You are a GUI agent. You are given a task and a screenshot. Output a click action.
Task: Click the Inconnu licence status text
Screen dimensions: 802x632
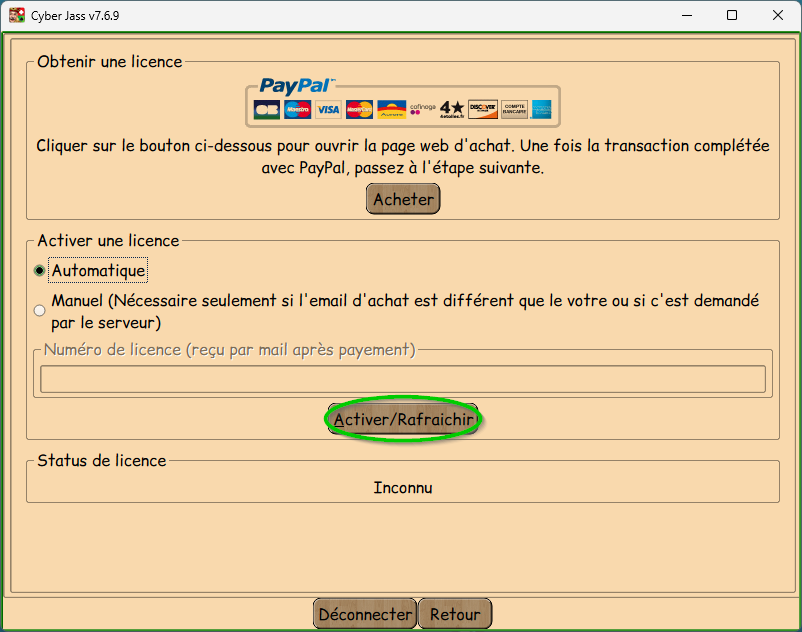(403, 487)
